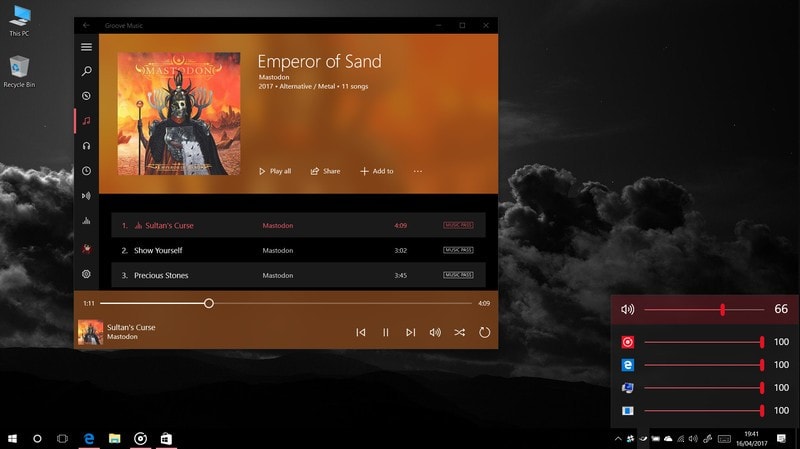
Task: Click the Music Pass badge on Show Yourself
Action: pyautogui.click(x=458, y=250)
